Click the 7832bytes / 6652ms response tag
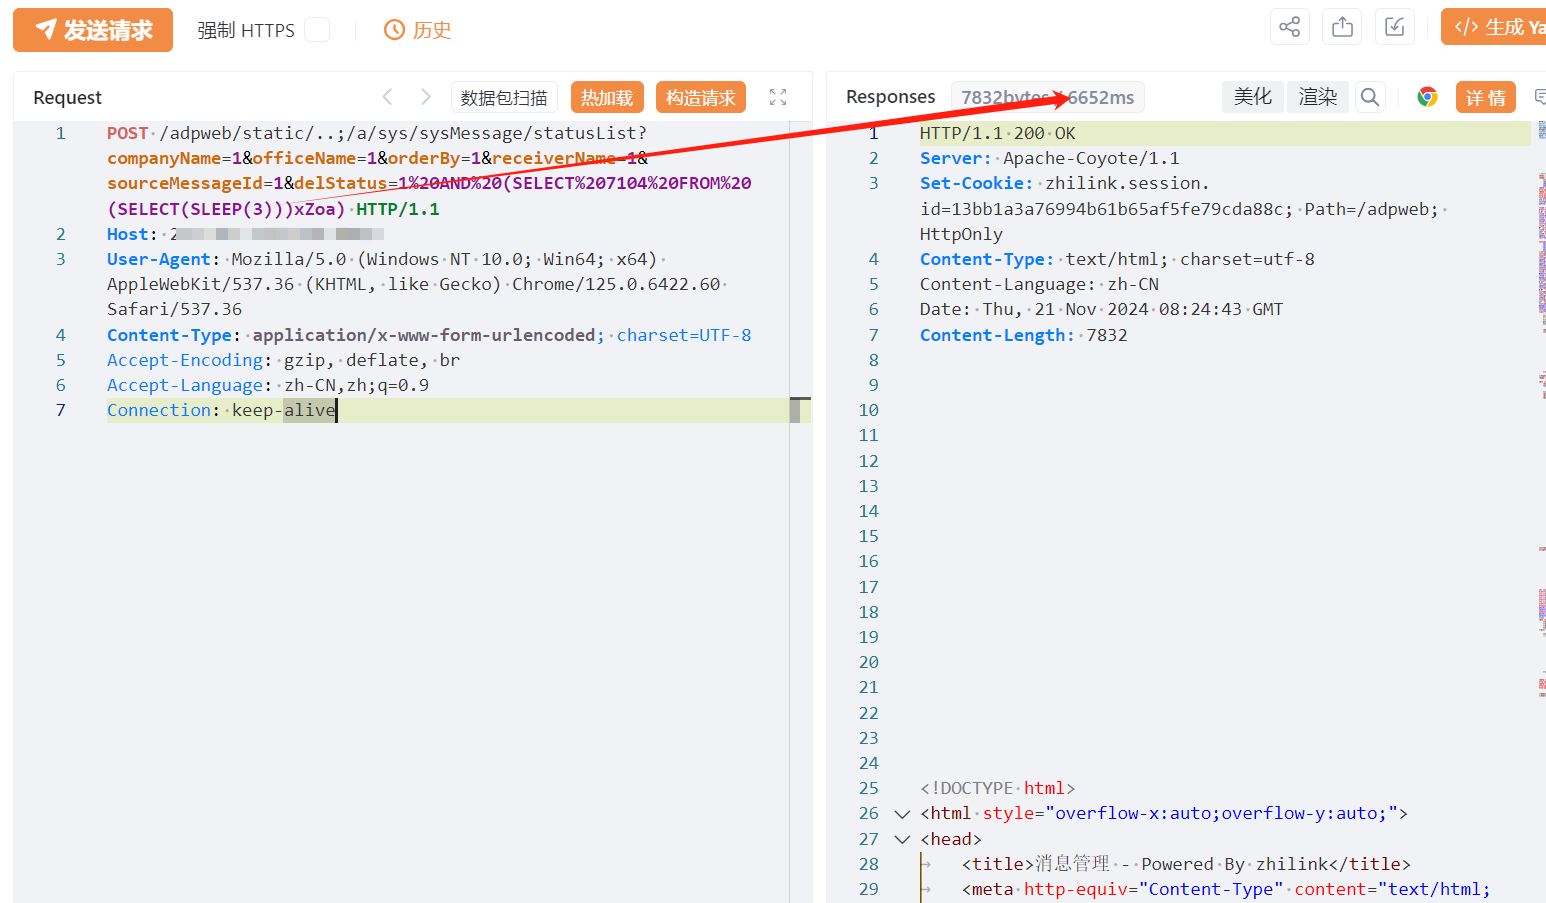The width and height of the screenshot is (1546, 903). [x=1047, y=97]
